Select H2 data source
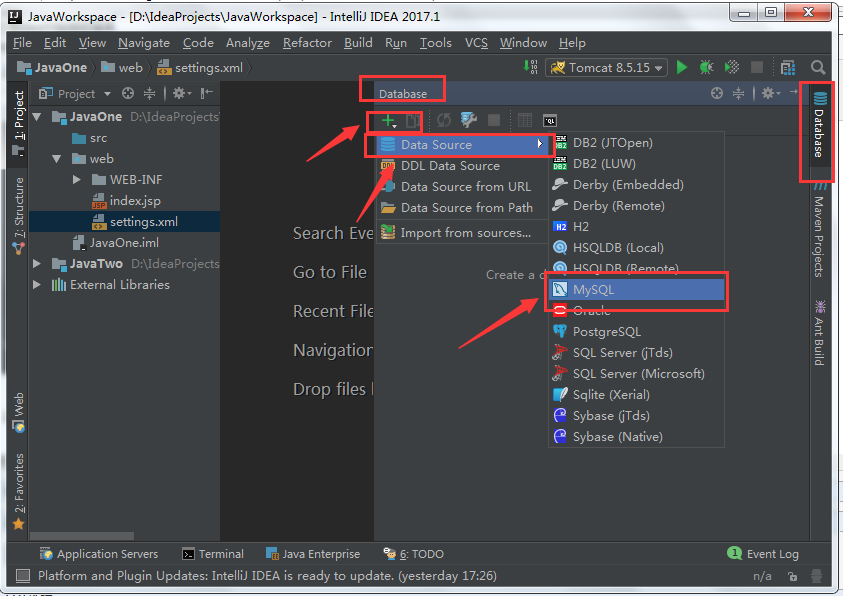This screenshot has height=596, width=843. click(x=637, y=227)
